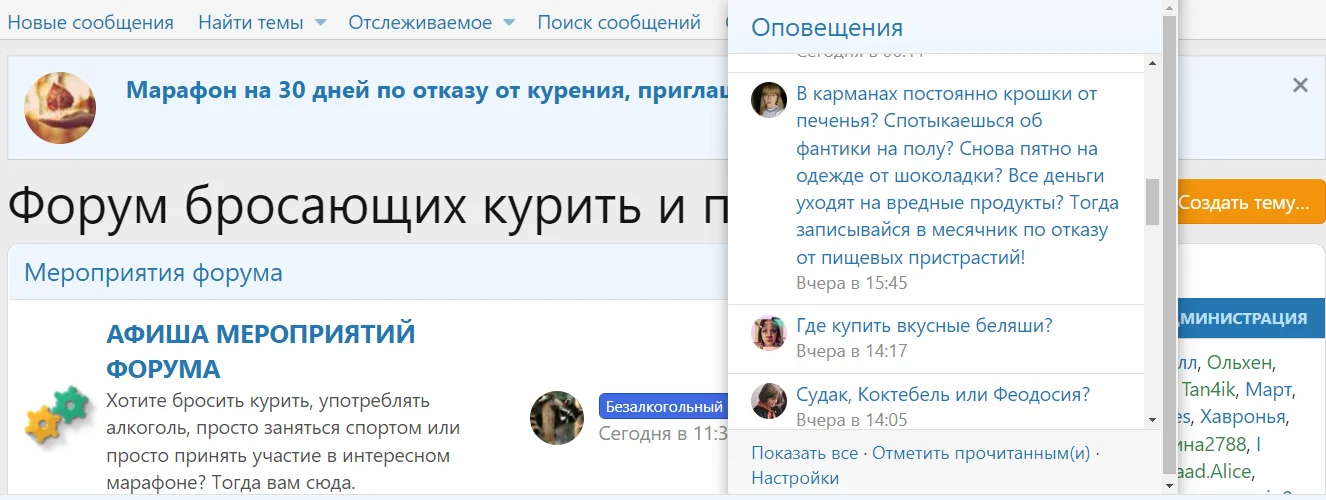Open notification Судак, Коктебель или Феодосия?
This screenshot has width=1326, height=500.
943,393
